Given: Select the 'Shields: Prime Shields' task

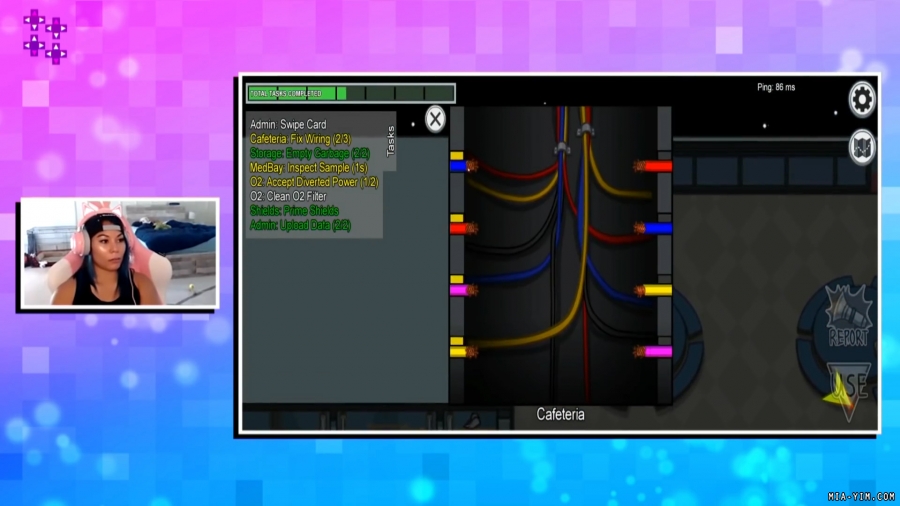Looking at the screenshot, I should pos(294,211).
